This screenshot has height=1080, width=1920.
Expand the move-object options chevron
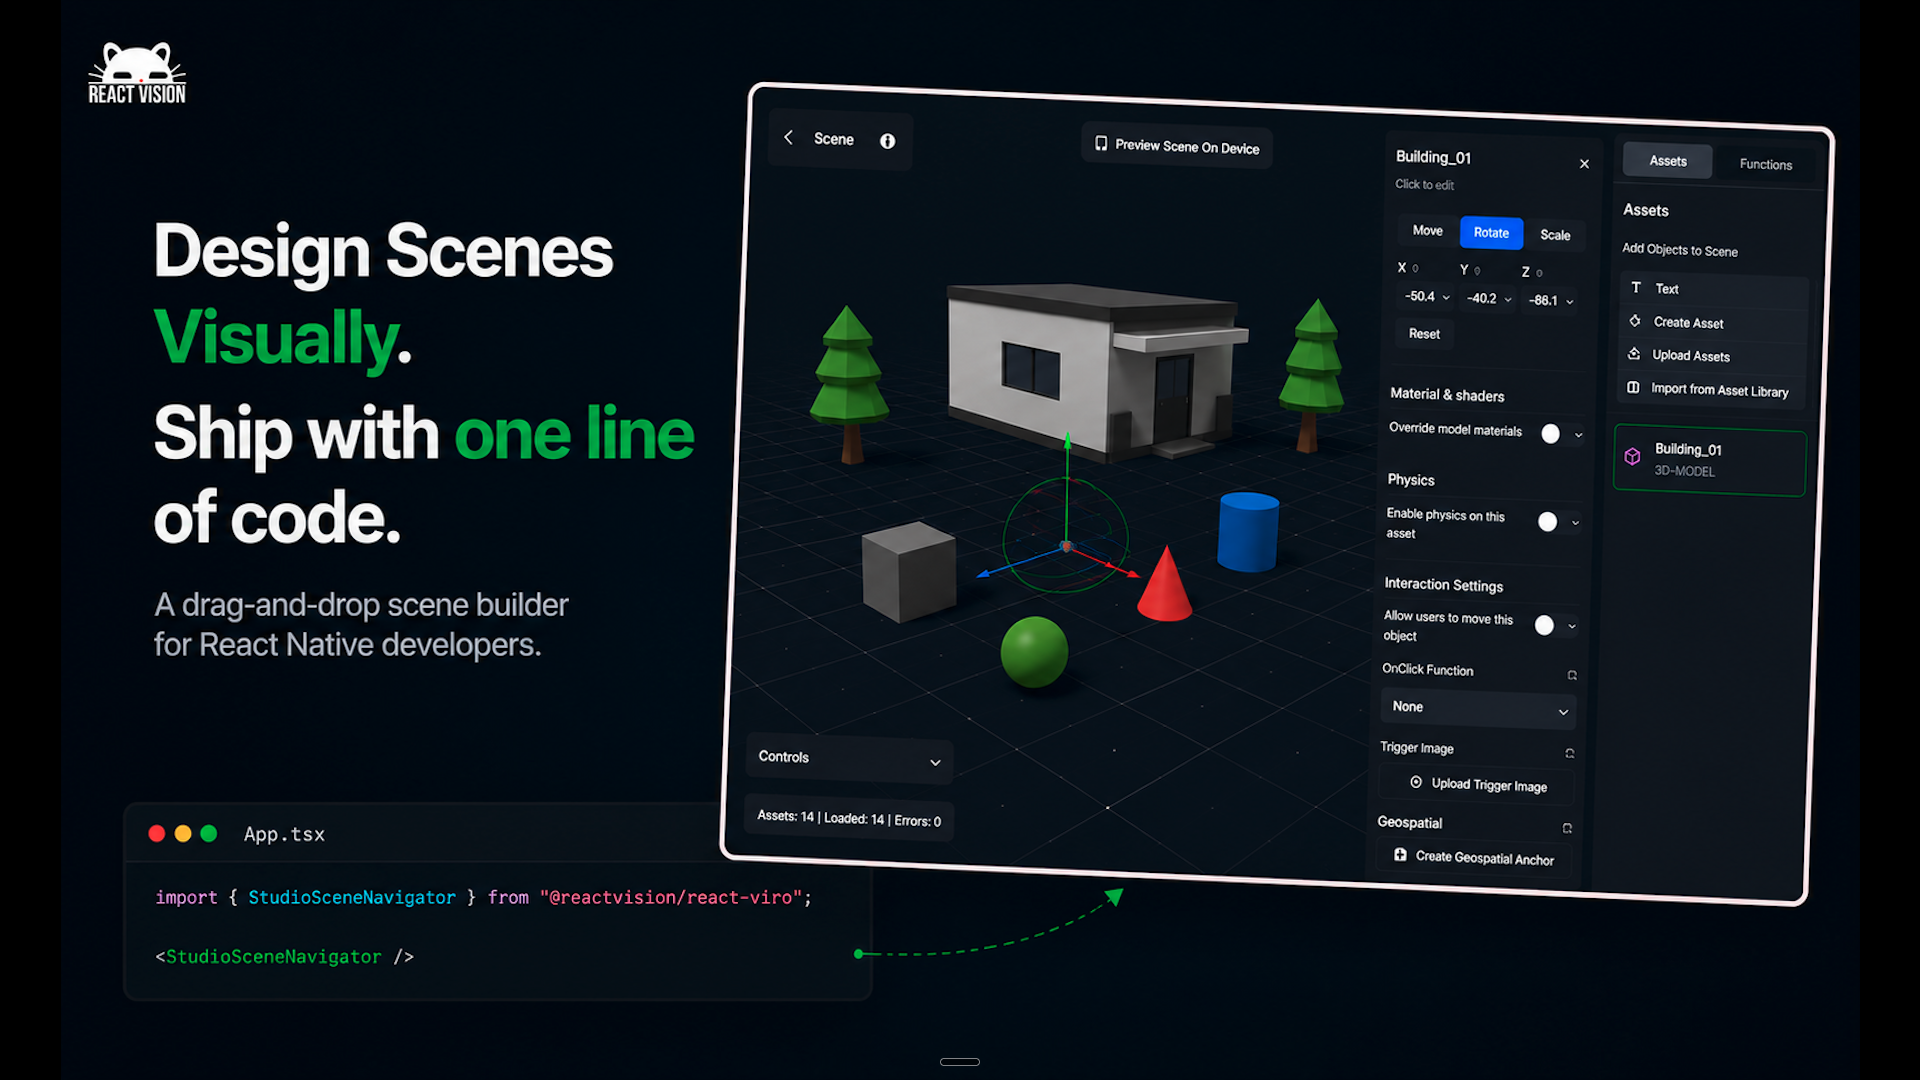click(x=1572, y=627)
